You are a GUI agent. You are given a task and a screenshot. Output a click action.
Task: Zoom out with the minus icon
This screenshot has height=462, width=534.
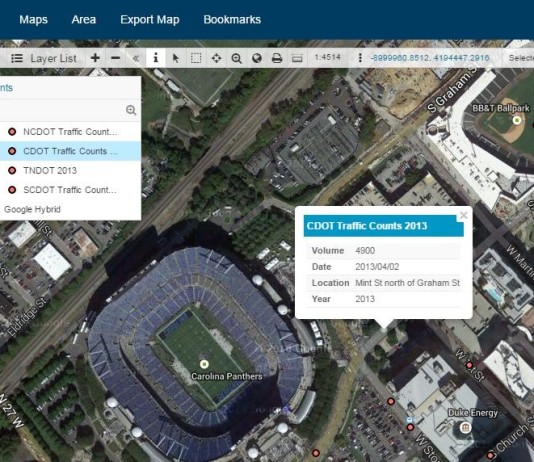(x=115, y=58)
